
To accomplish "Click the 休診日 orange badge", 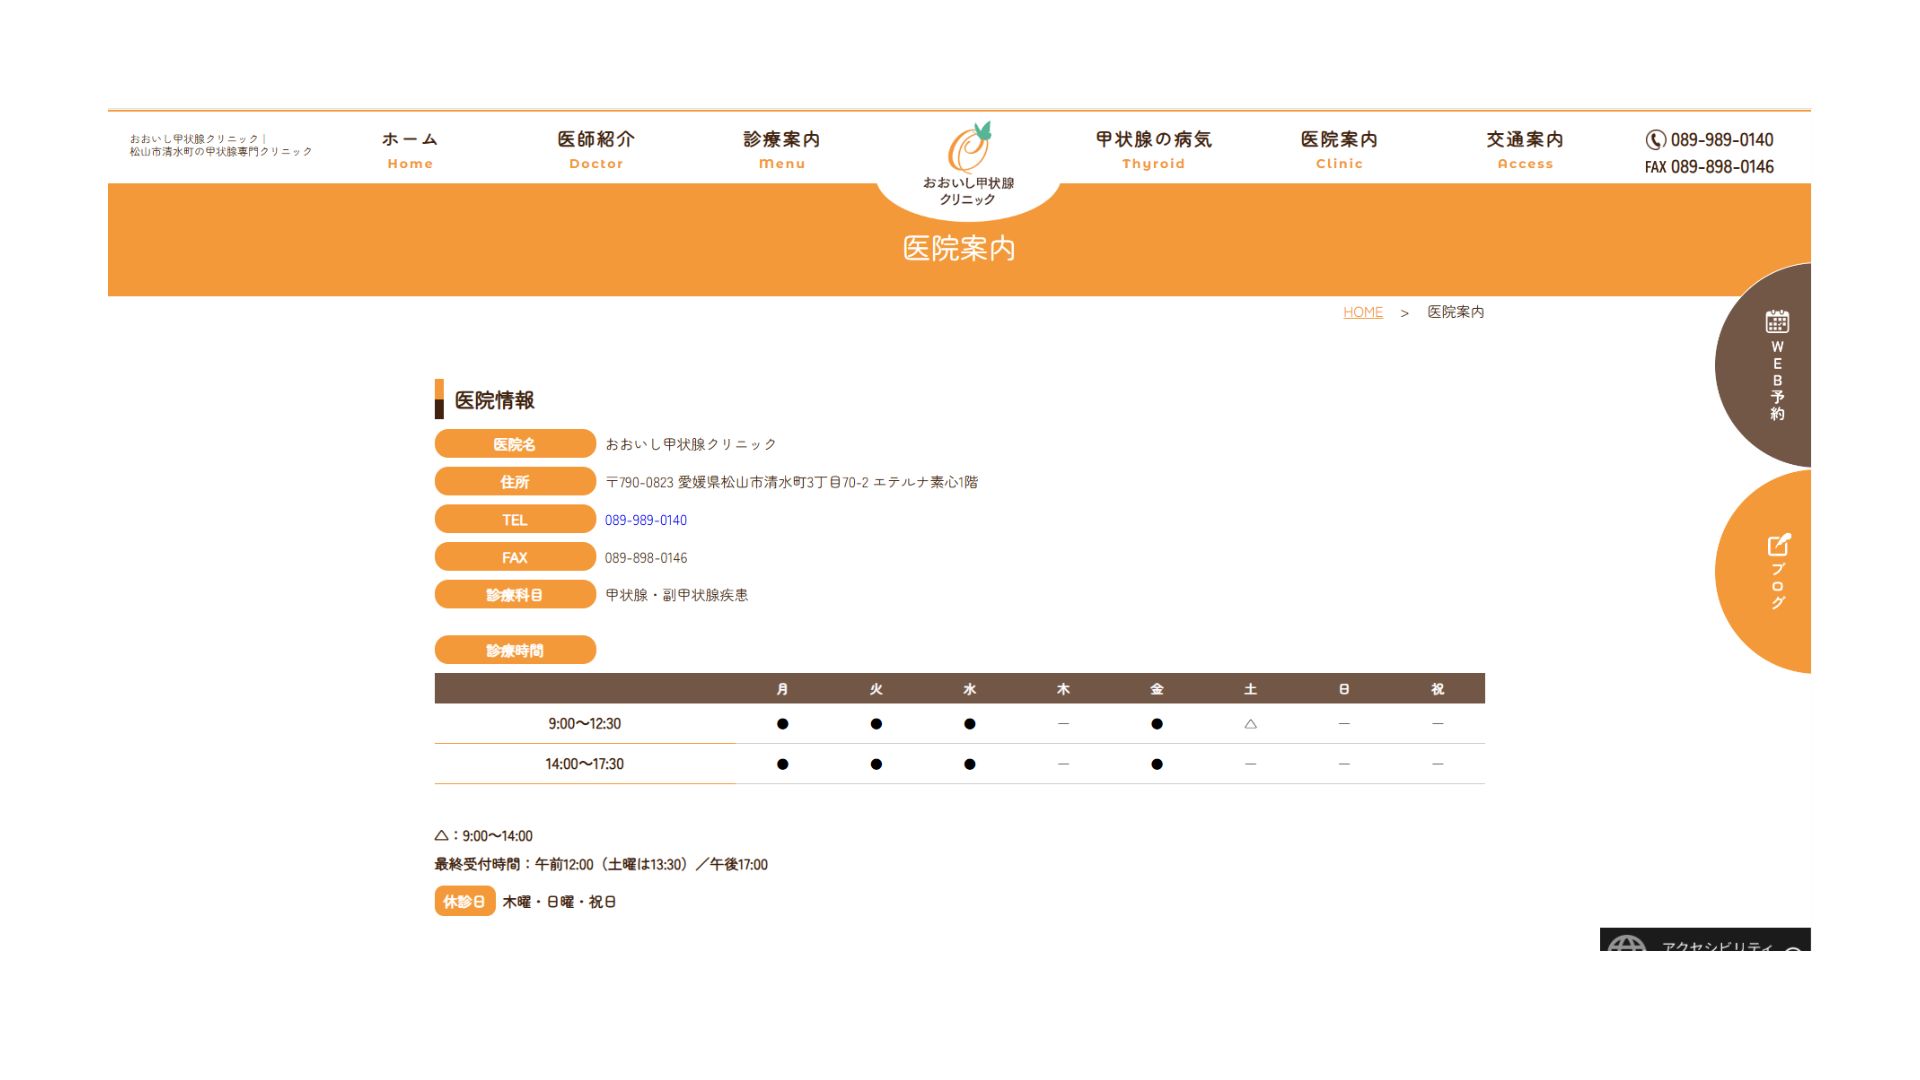I will click(x=464, y=901).
